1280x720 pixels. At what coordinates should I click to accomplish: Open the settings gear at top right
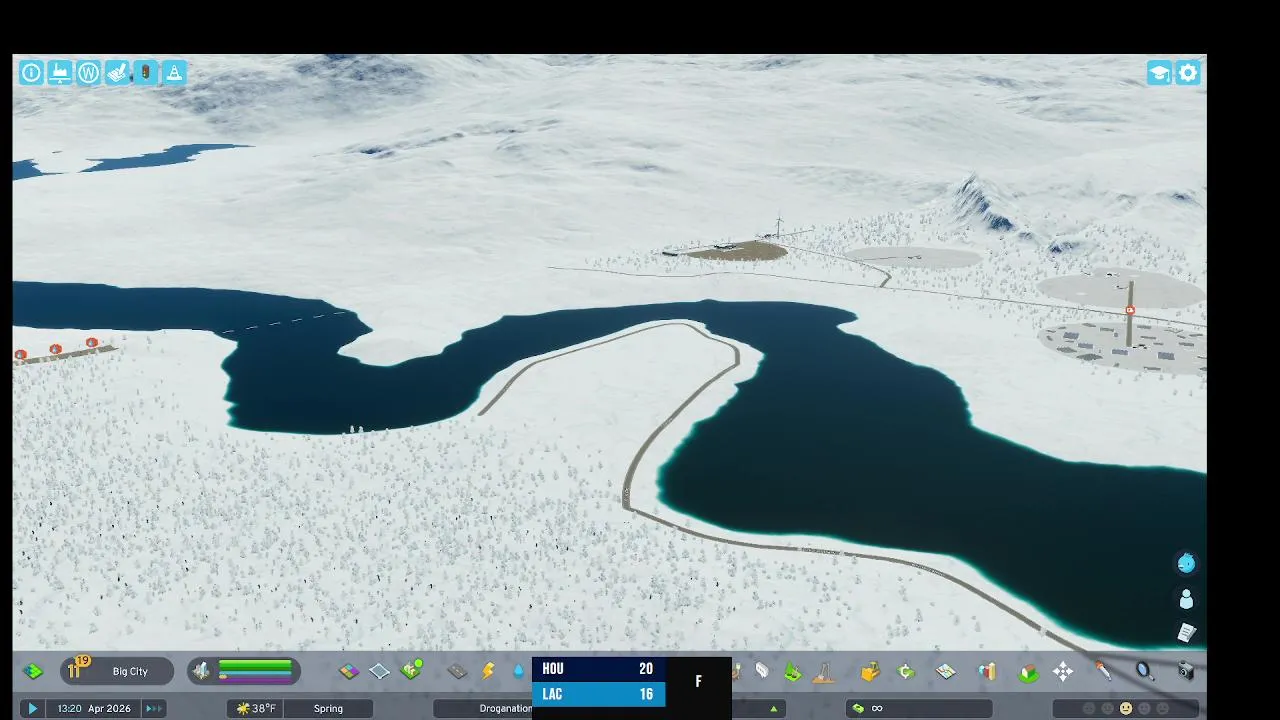click(1188, 73)
